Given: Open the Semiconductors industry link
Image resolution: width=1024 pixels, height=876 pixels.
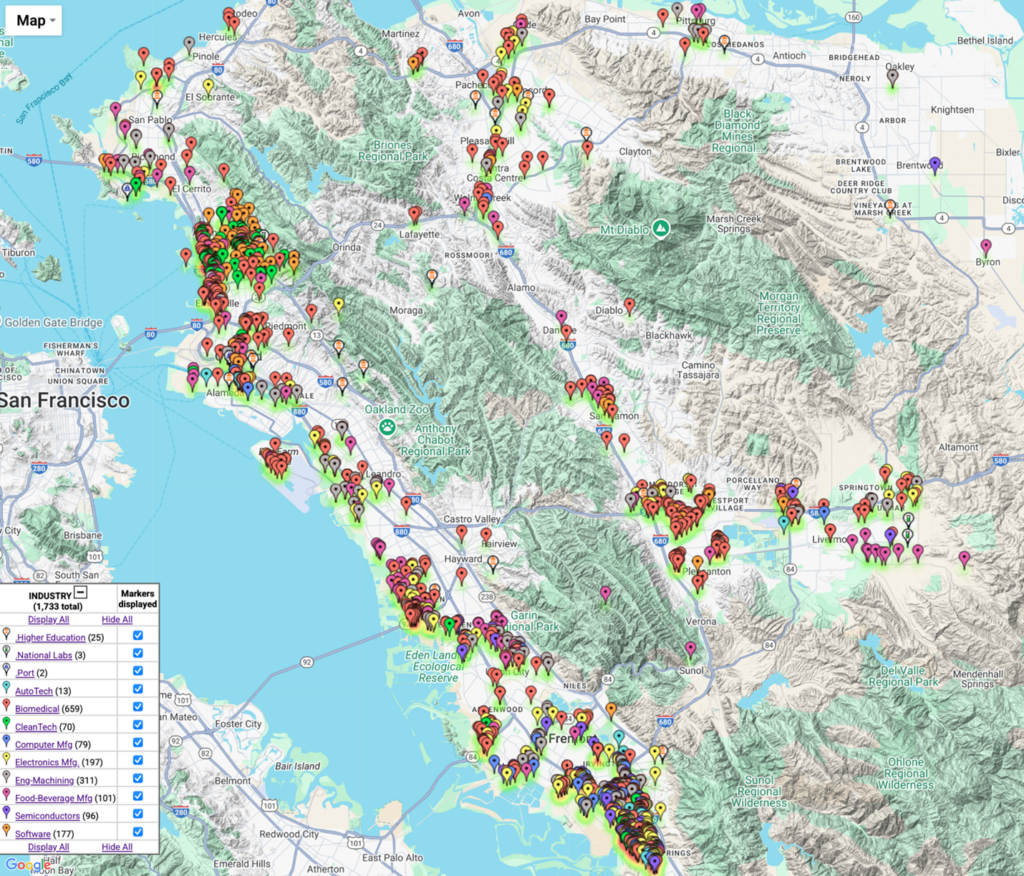Looking at the screenshot, I should (48, 816).
